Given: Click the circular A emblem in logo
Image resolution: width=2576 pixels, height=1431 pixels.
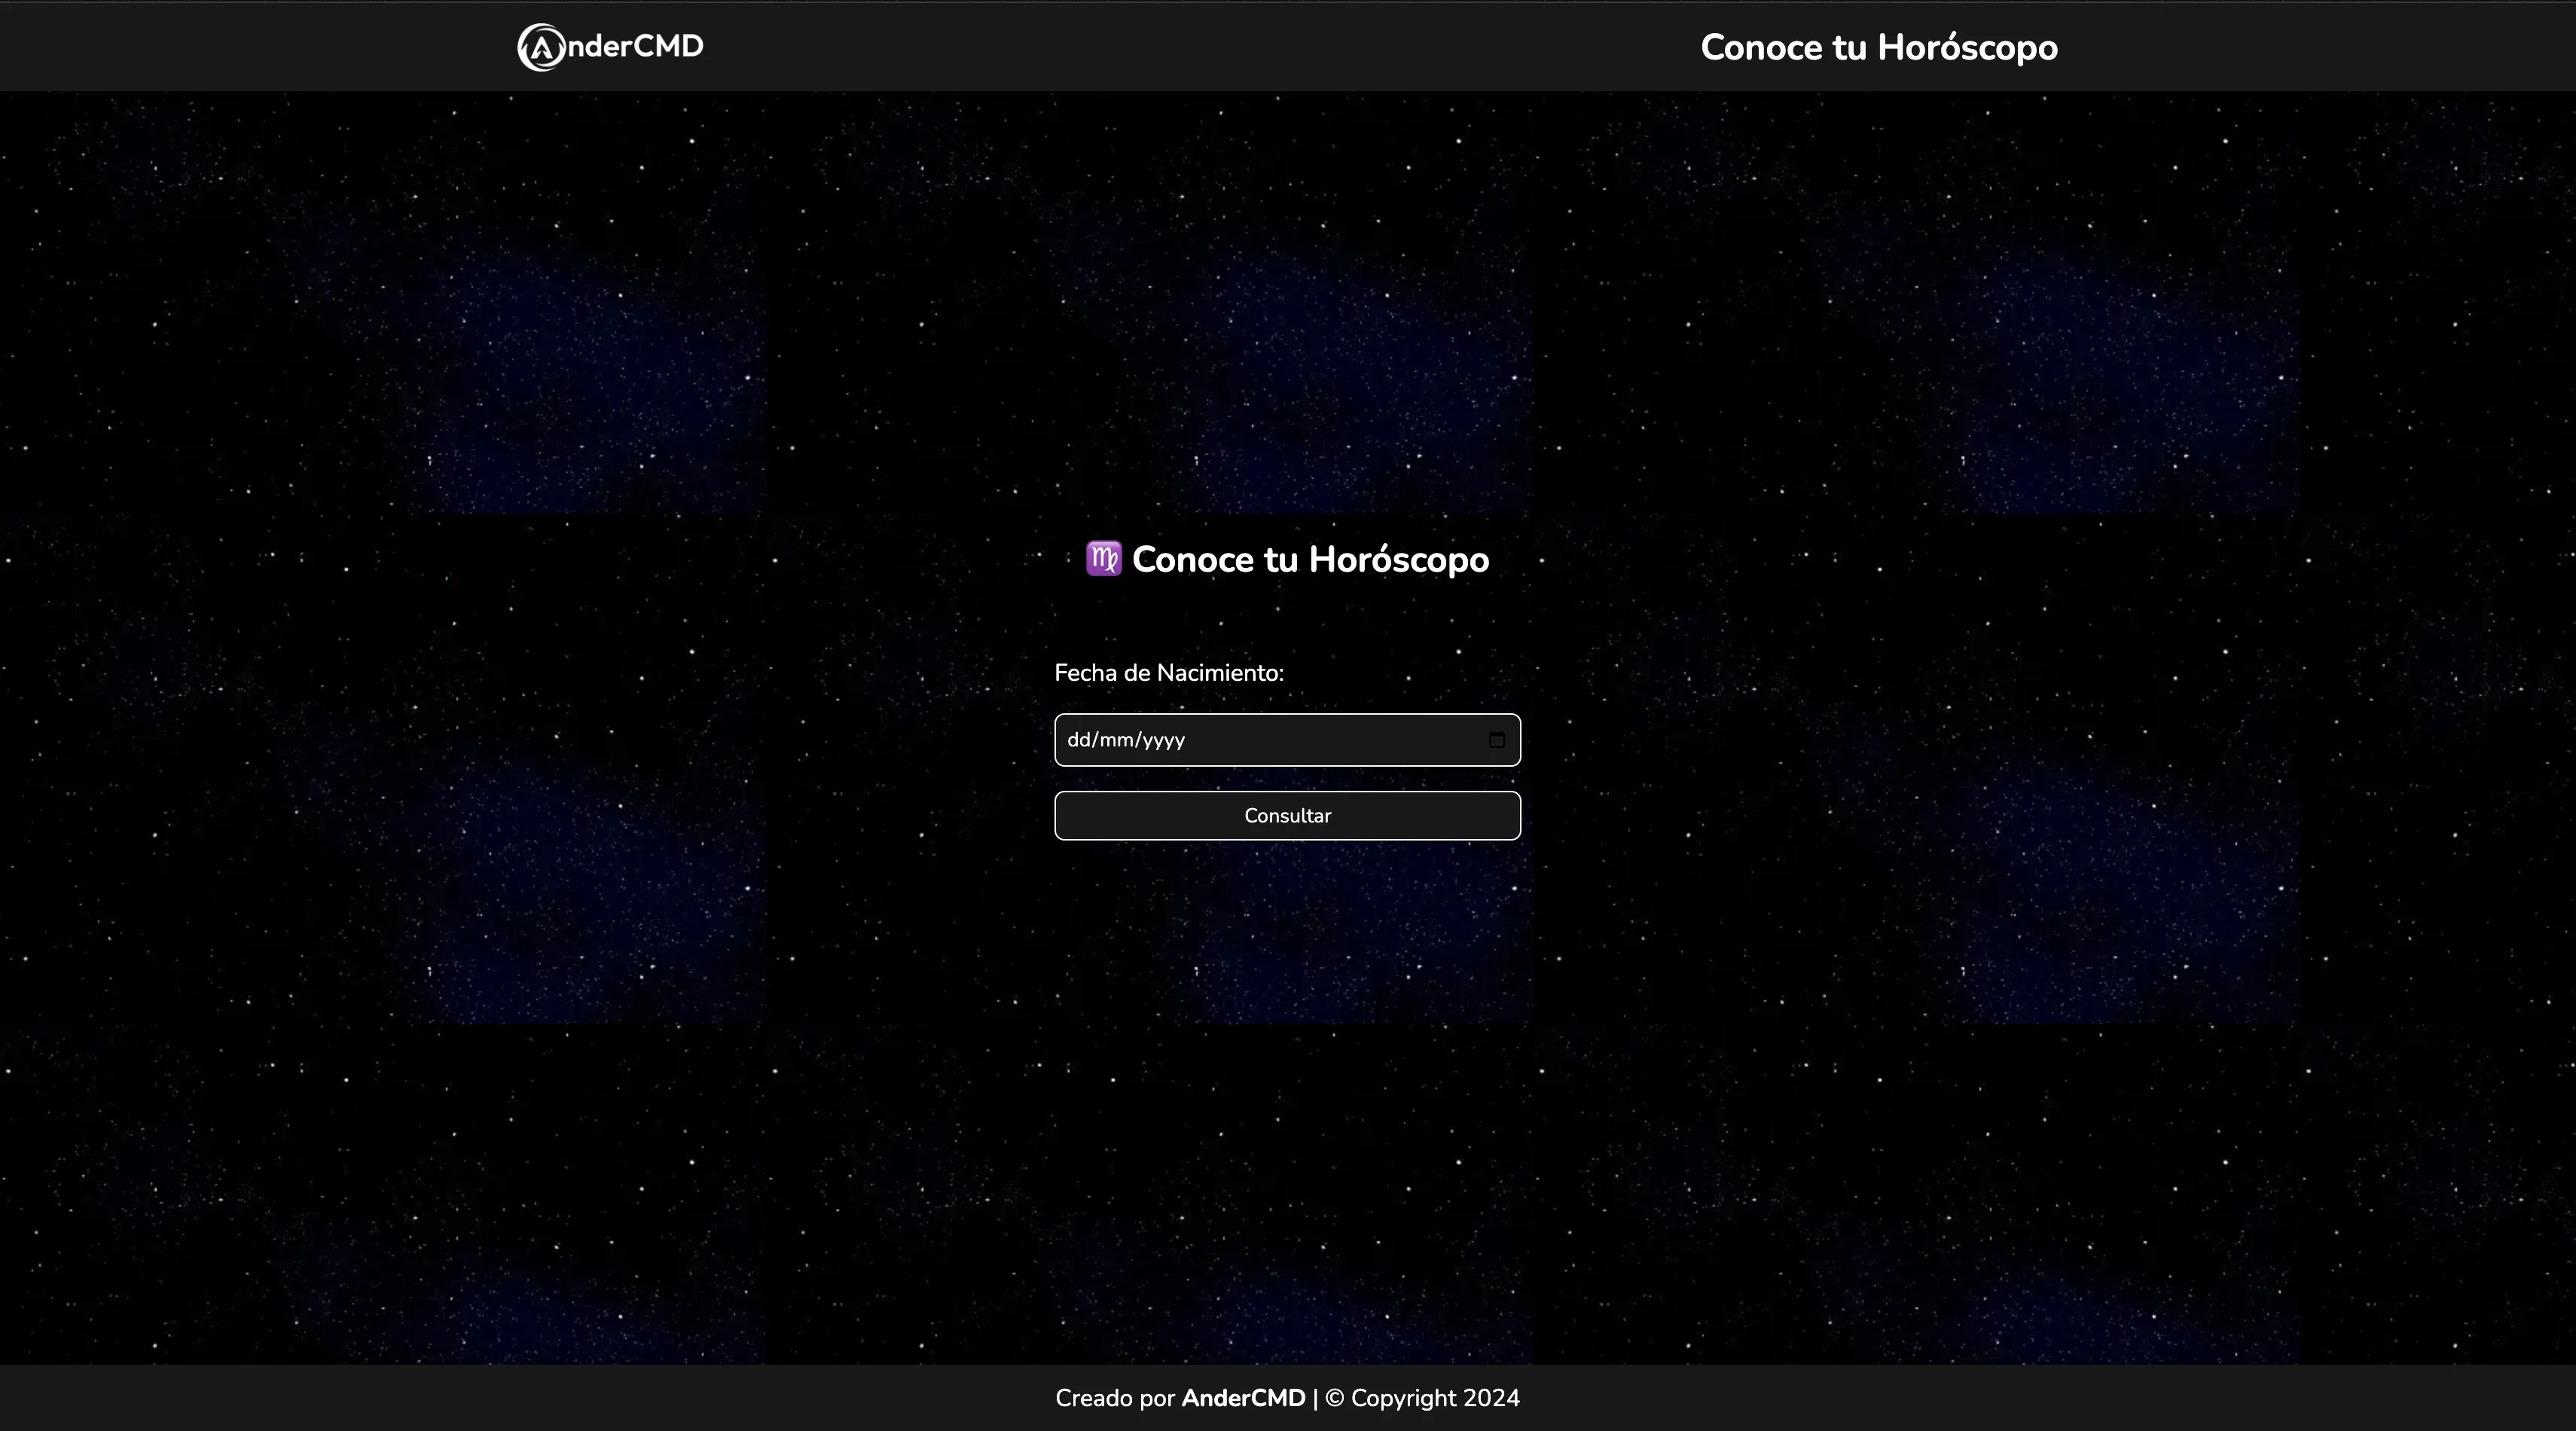Looking at the screenshot, I should tap(541, 48).
